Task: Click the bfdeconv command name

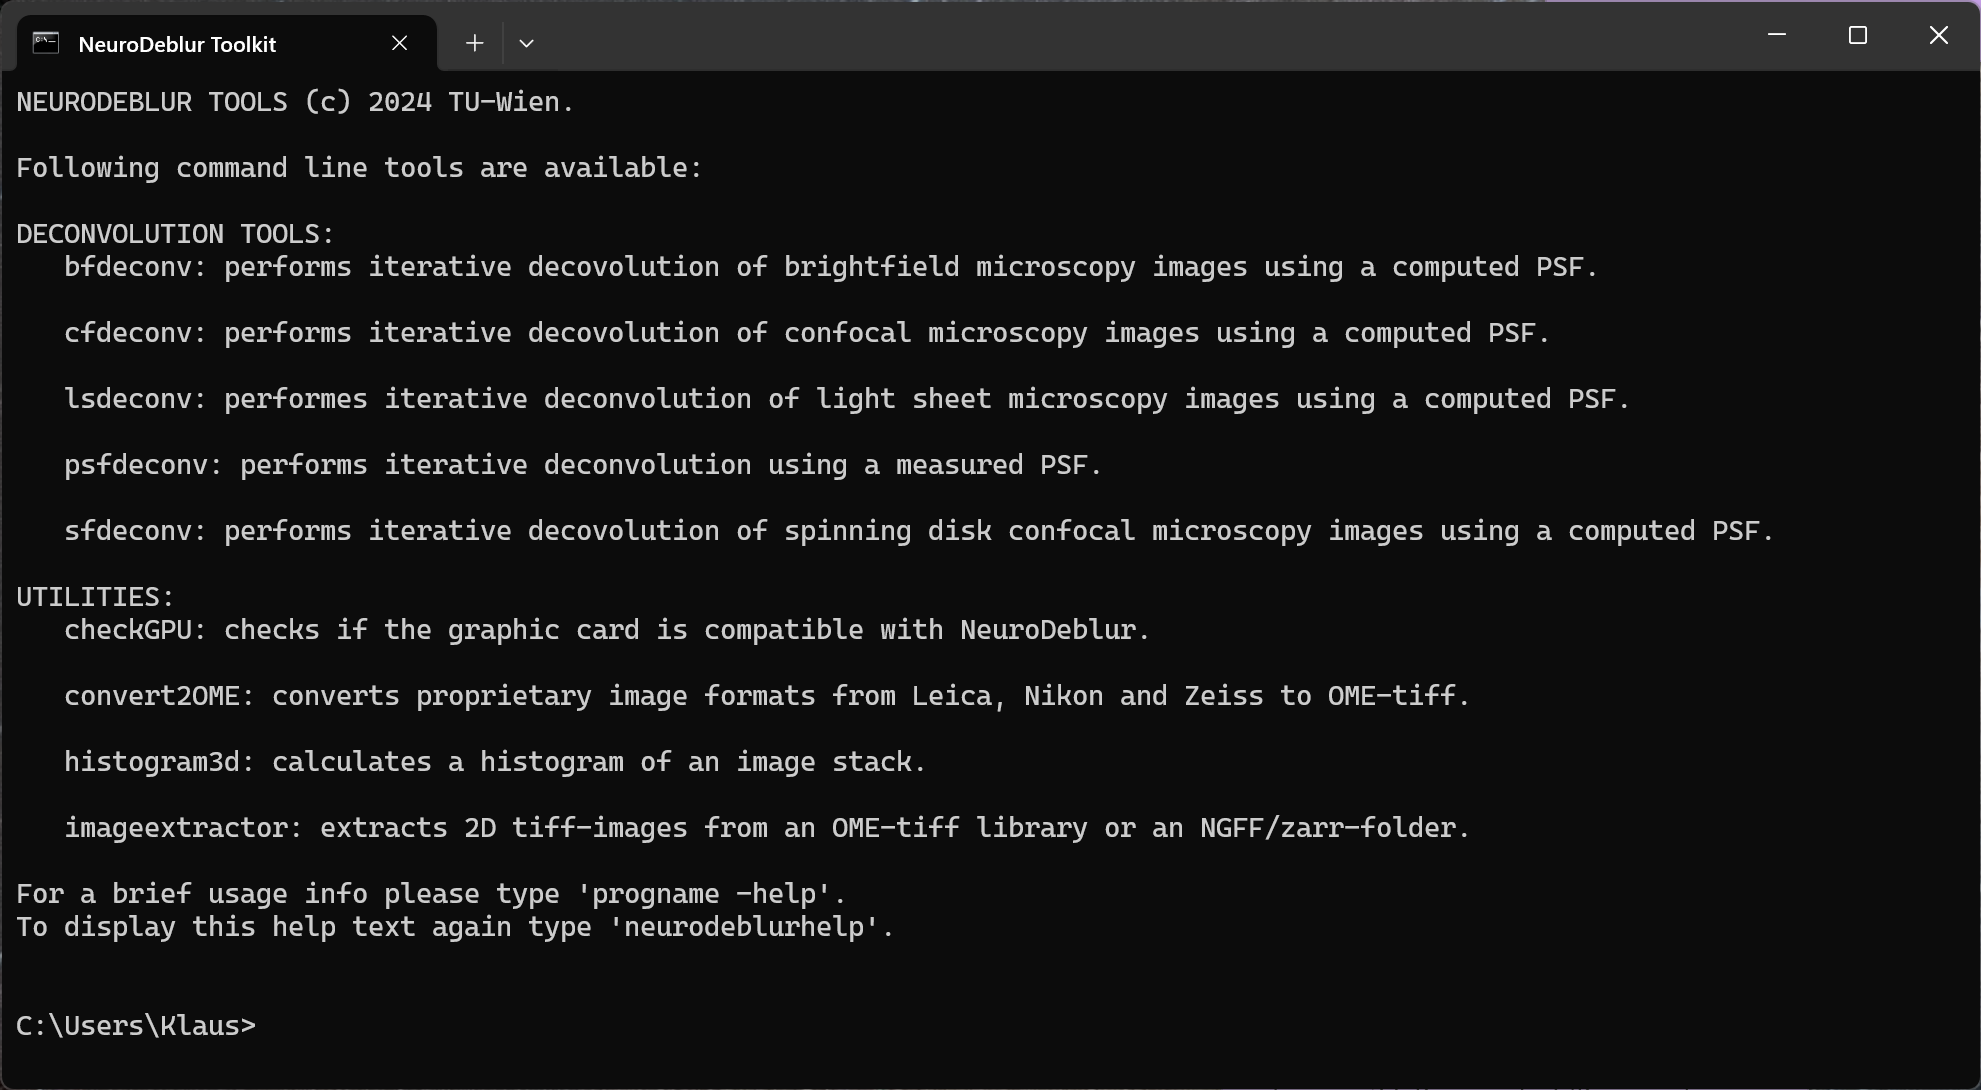Action: pos(128,267)
